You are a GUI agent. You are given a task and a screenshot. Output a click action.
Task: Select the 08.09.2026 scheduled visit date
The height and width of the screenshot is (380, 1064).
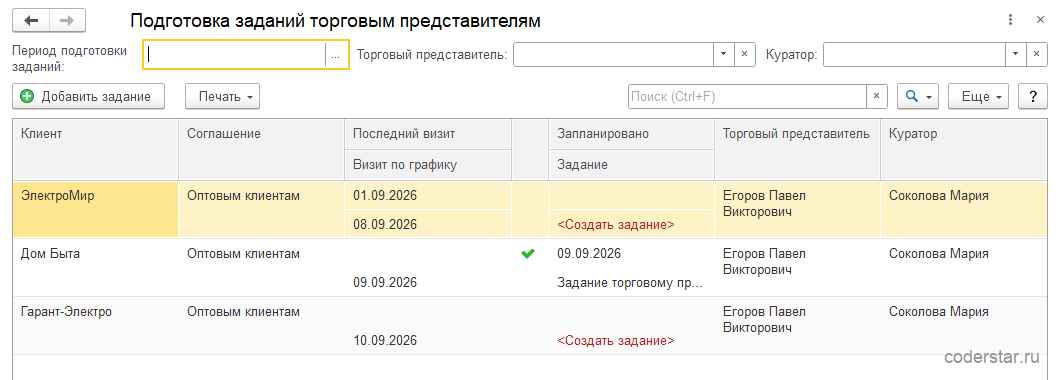tap(385, 225)
